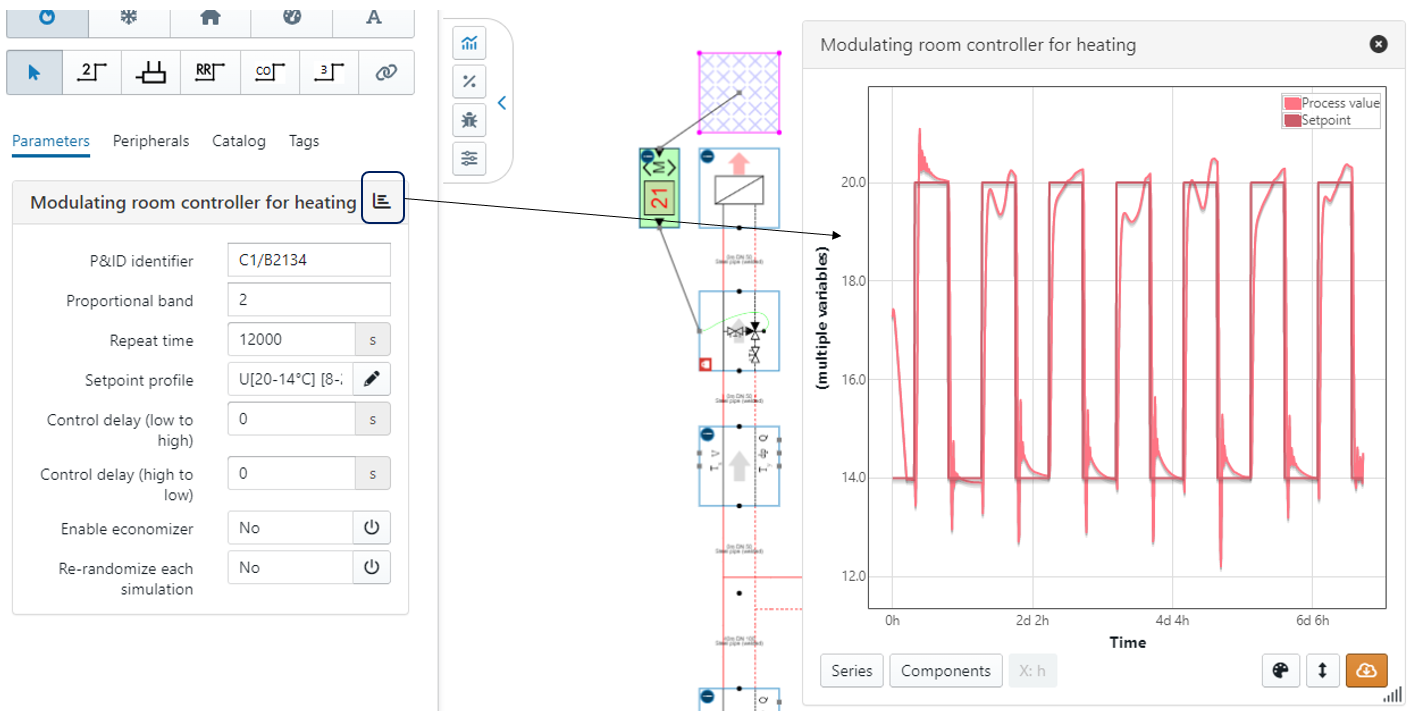1412x711 pixels.
Task: Switch to the Peripherals tab
Action: [x=150, y=141]
